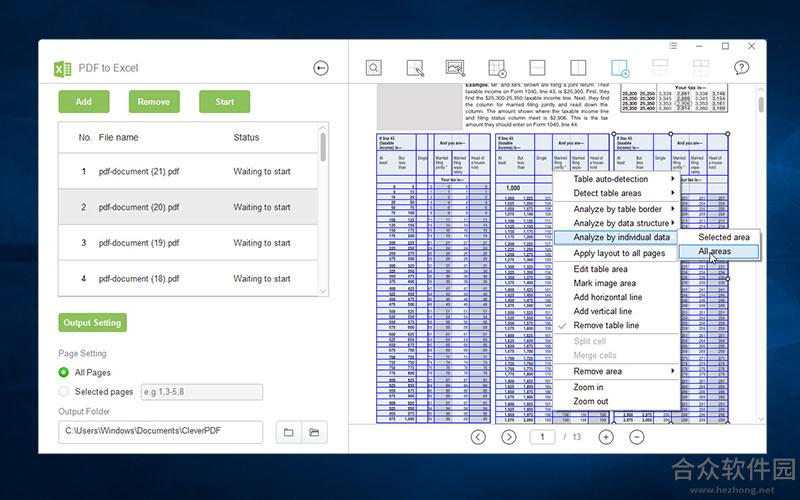Click the PDF to Excel logo icon
This screenshot has width=800, height=500.
(62, 68)
